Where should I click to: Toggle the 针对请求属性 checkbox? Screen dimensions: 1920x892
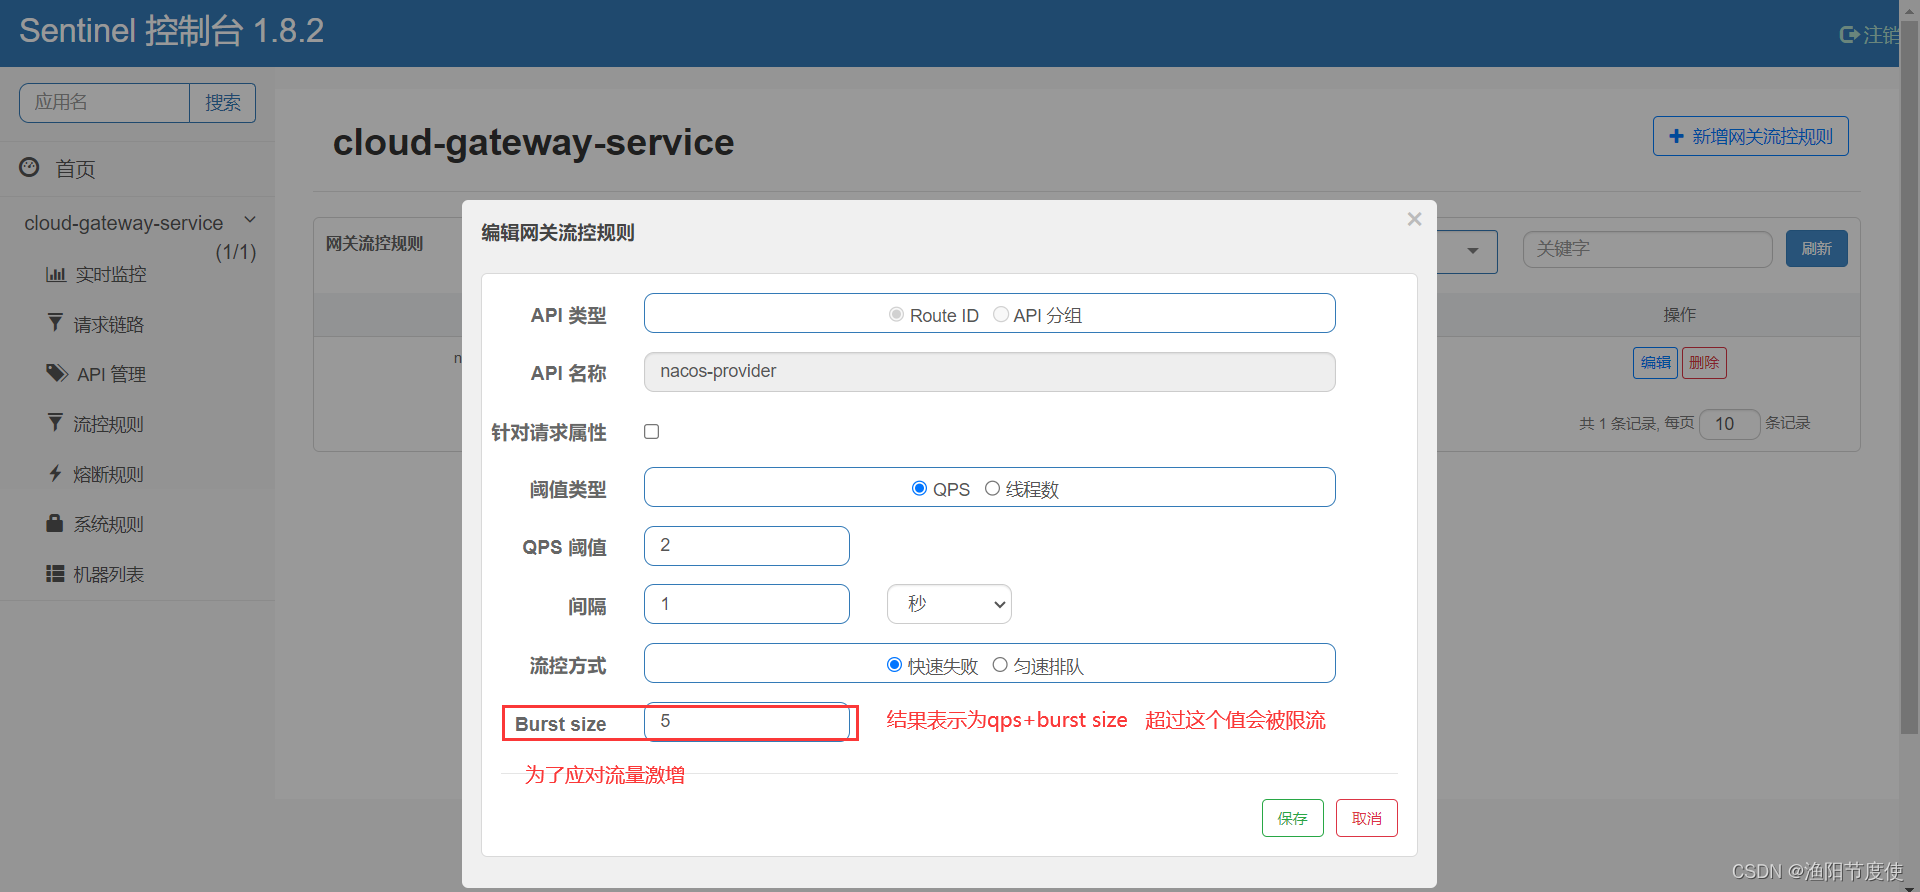click(x=652, y=431)
